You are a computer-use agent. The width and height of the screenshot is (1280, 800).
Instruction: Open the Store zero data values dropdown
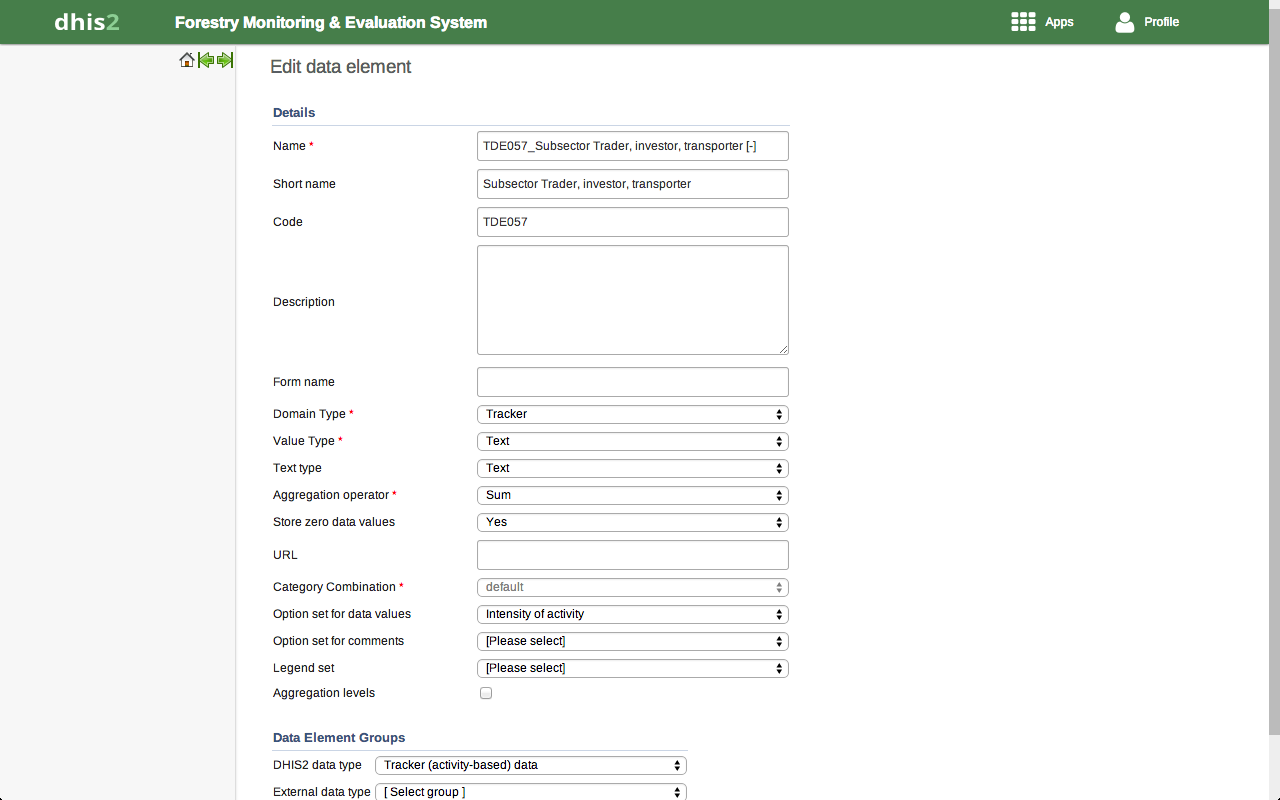point(632,522)
